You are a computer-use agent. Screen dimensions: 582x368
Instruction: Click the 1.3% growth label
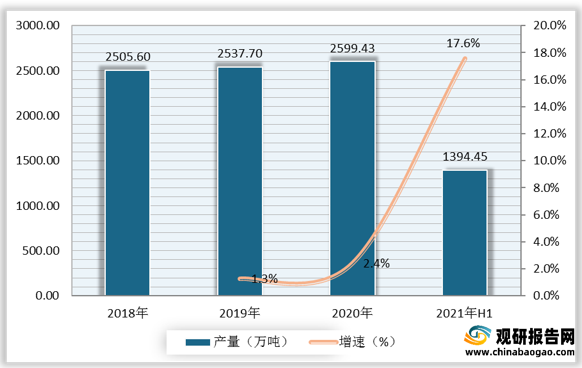click(264, 279)
